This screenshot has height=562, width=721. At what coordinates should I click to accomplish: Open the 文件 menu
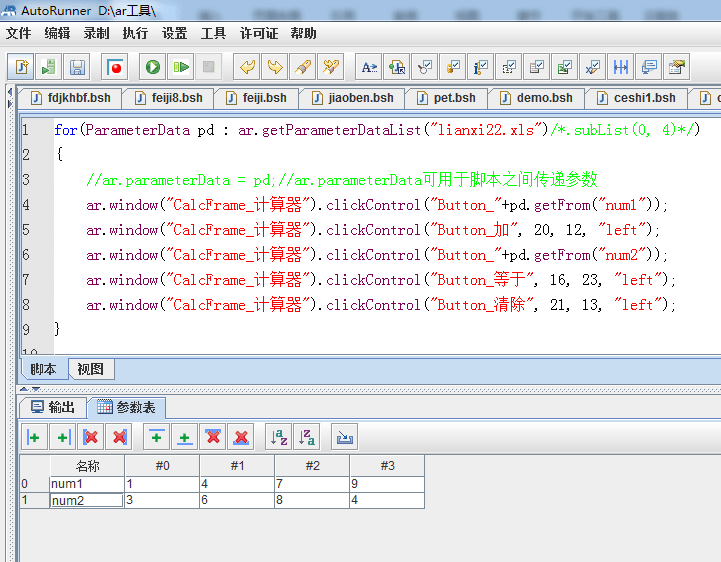[x=18, y=33]
